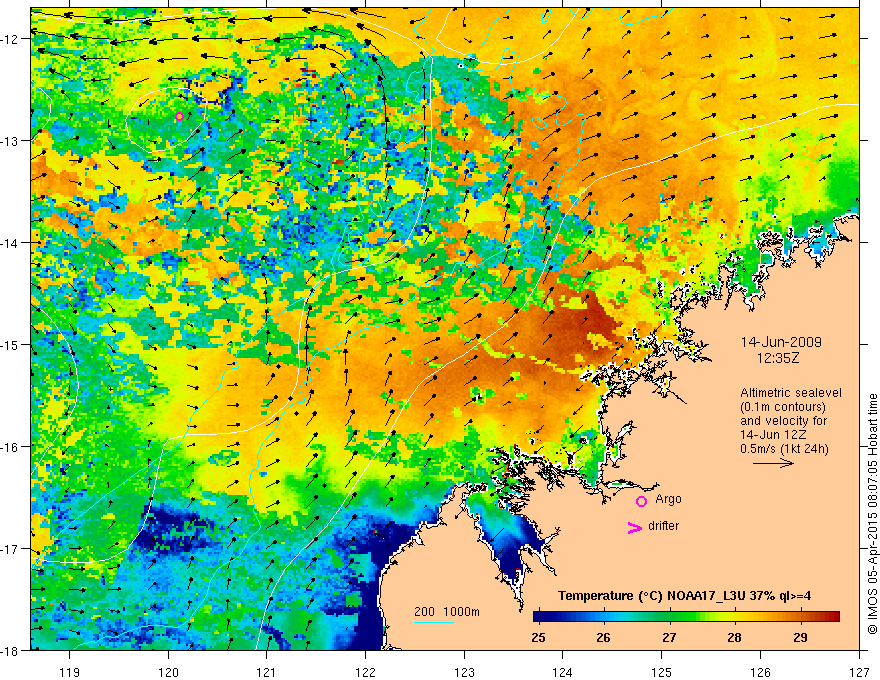880x680 pixels.
Task: Click longitude axis label 127
Action: click(x=859, y=672)
